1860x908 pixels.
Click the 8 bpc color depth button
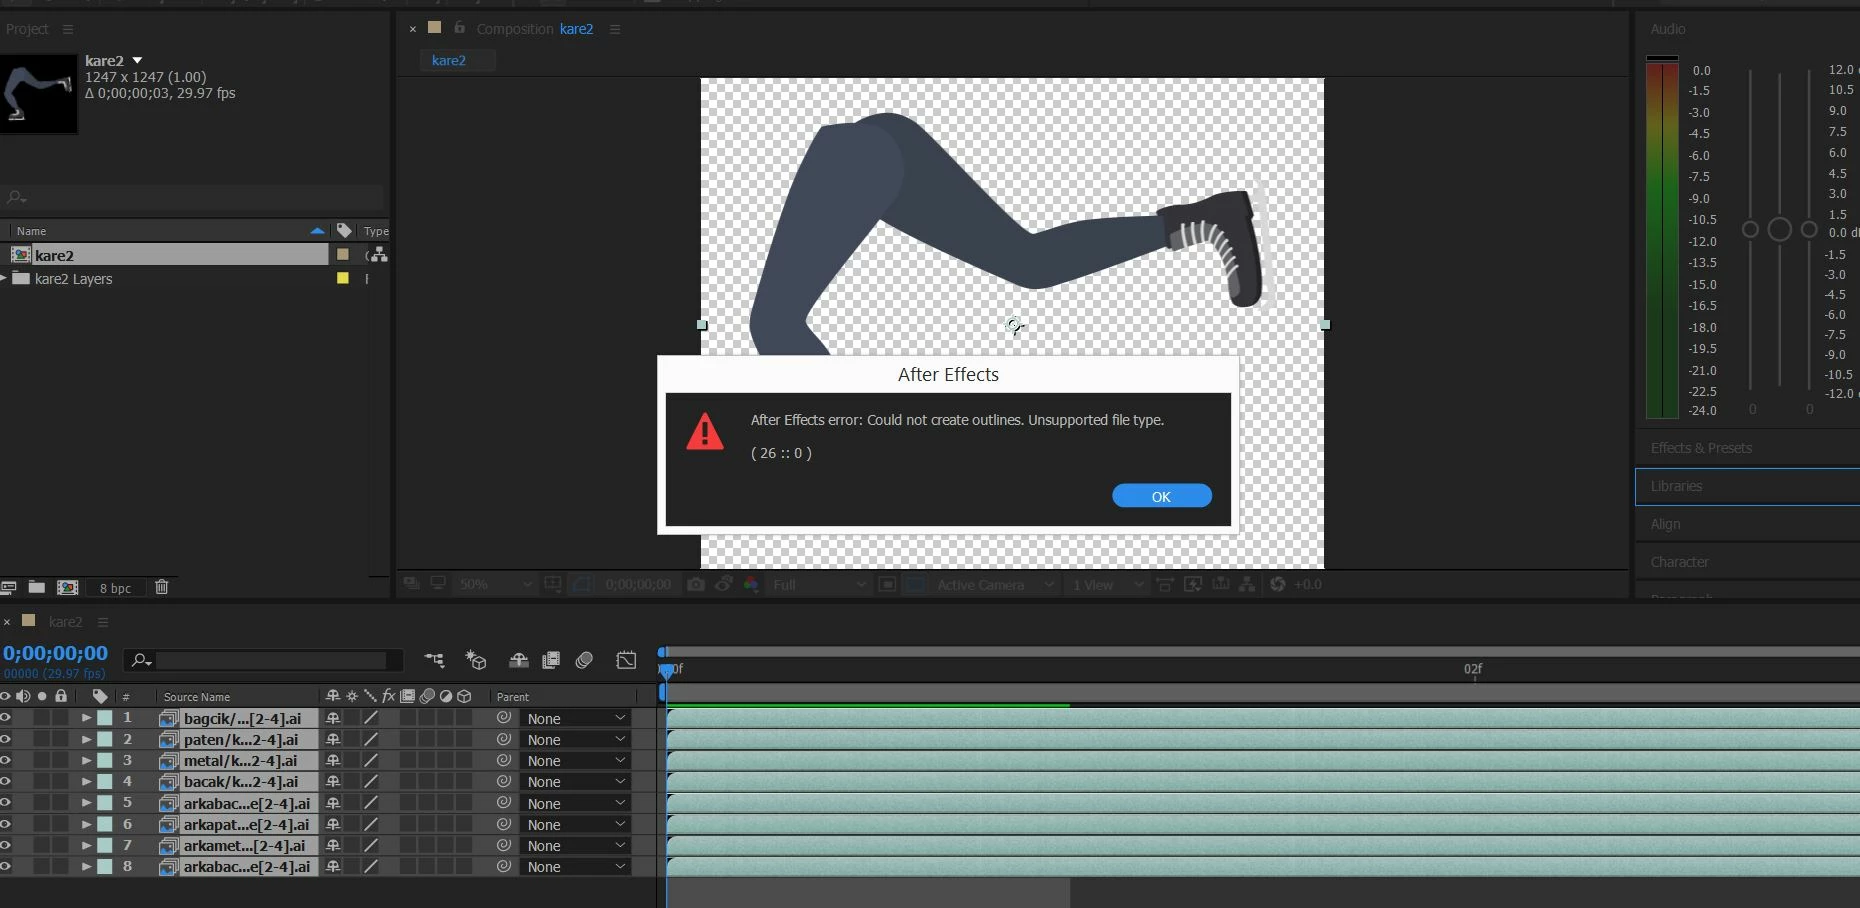tap(115, 588)
